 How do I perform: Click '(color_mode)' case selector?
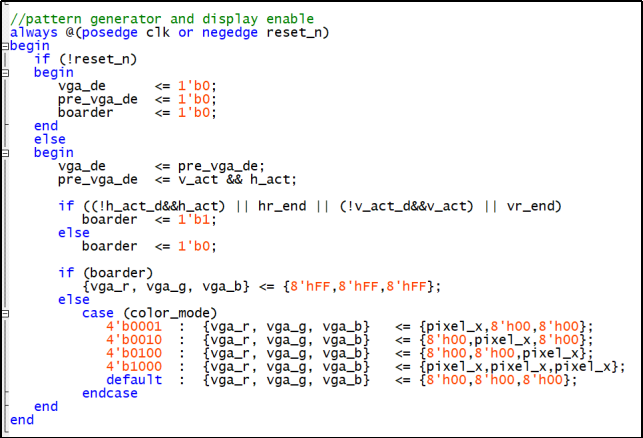click(170, 313)
